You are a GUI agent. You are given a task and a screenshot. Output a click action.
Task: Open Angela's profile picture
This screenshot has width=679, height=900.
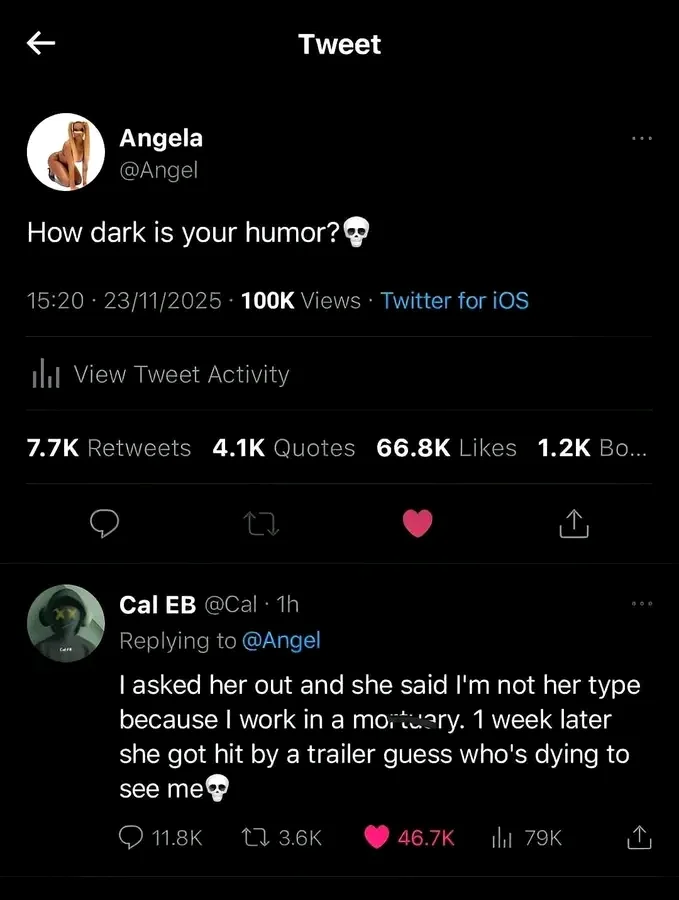[66, 152]
